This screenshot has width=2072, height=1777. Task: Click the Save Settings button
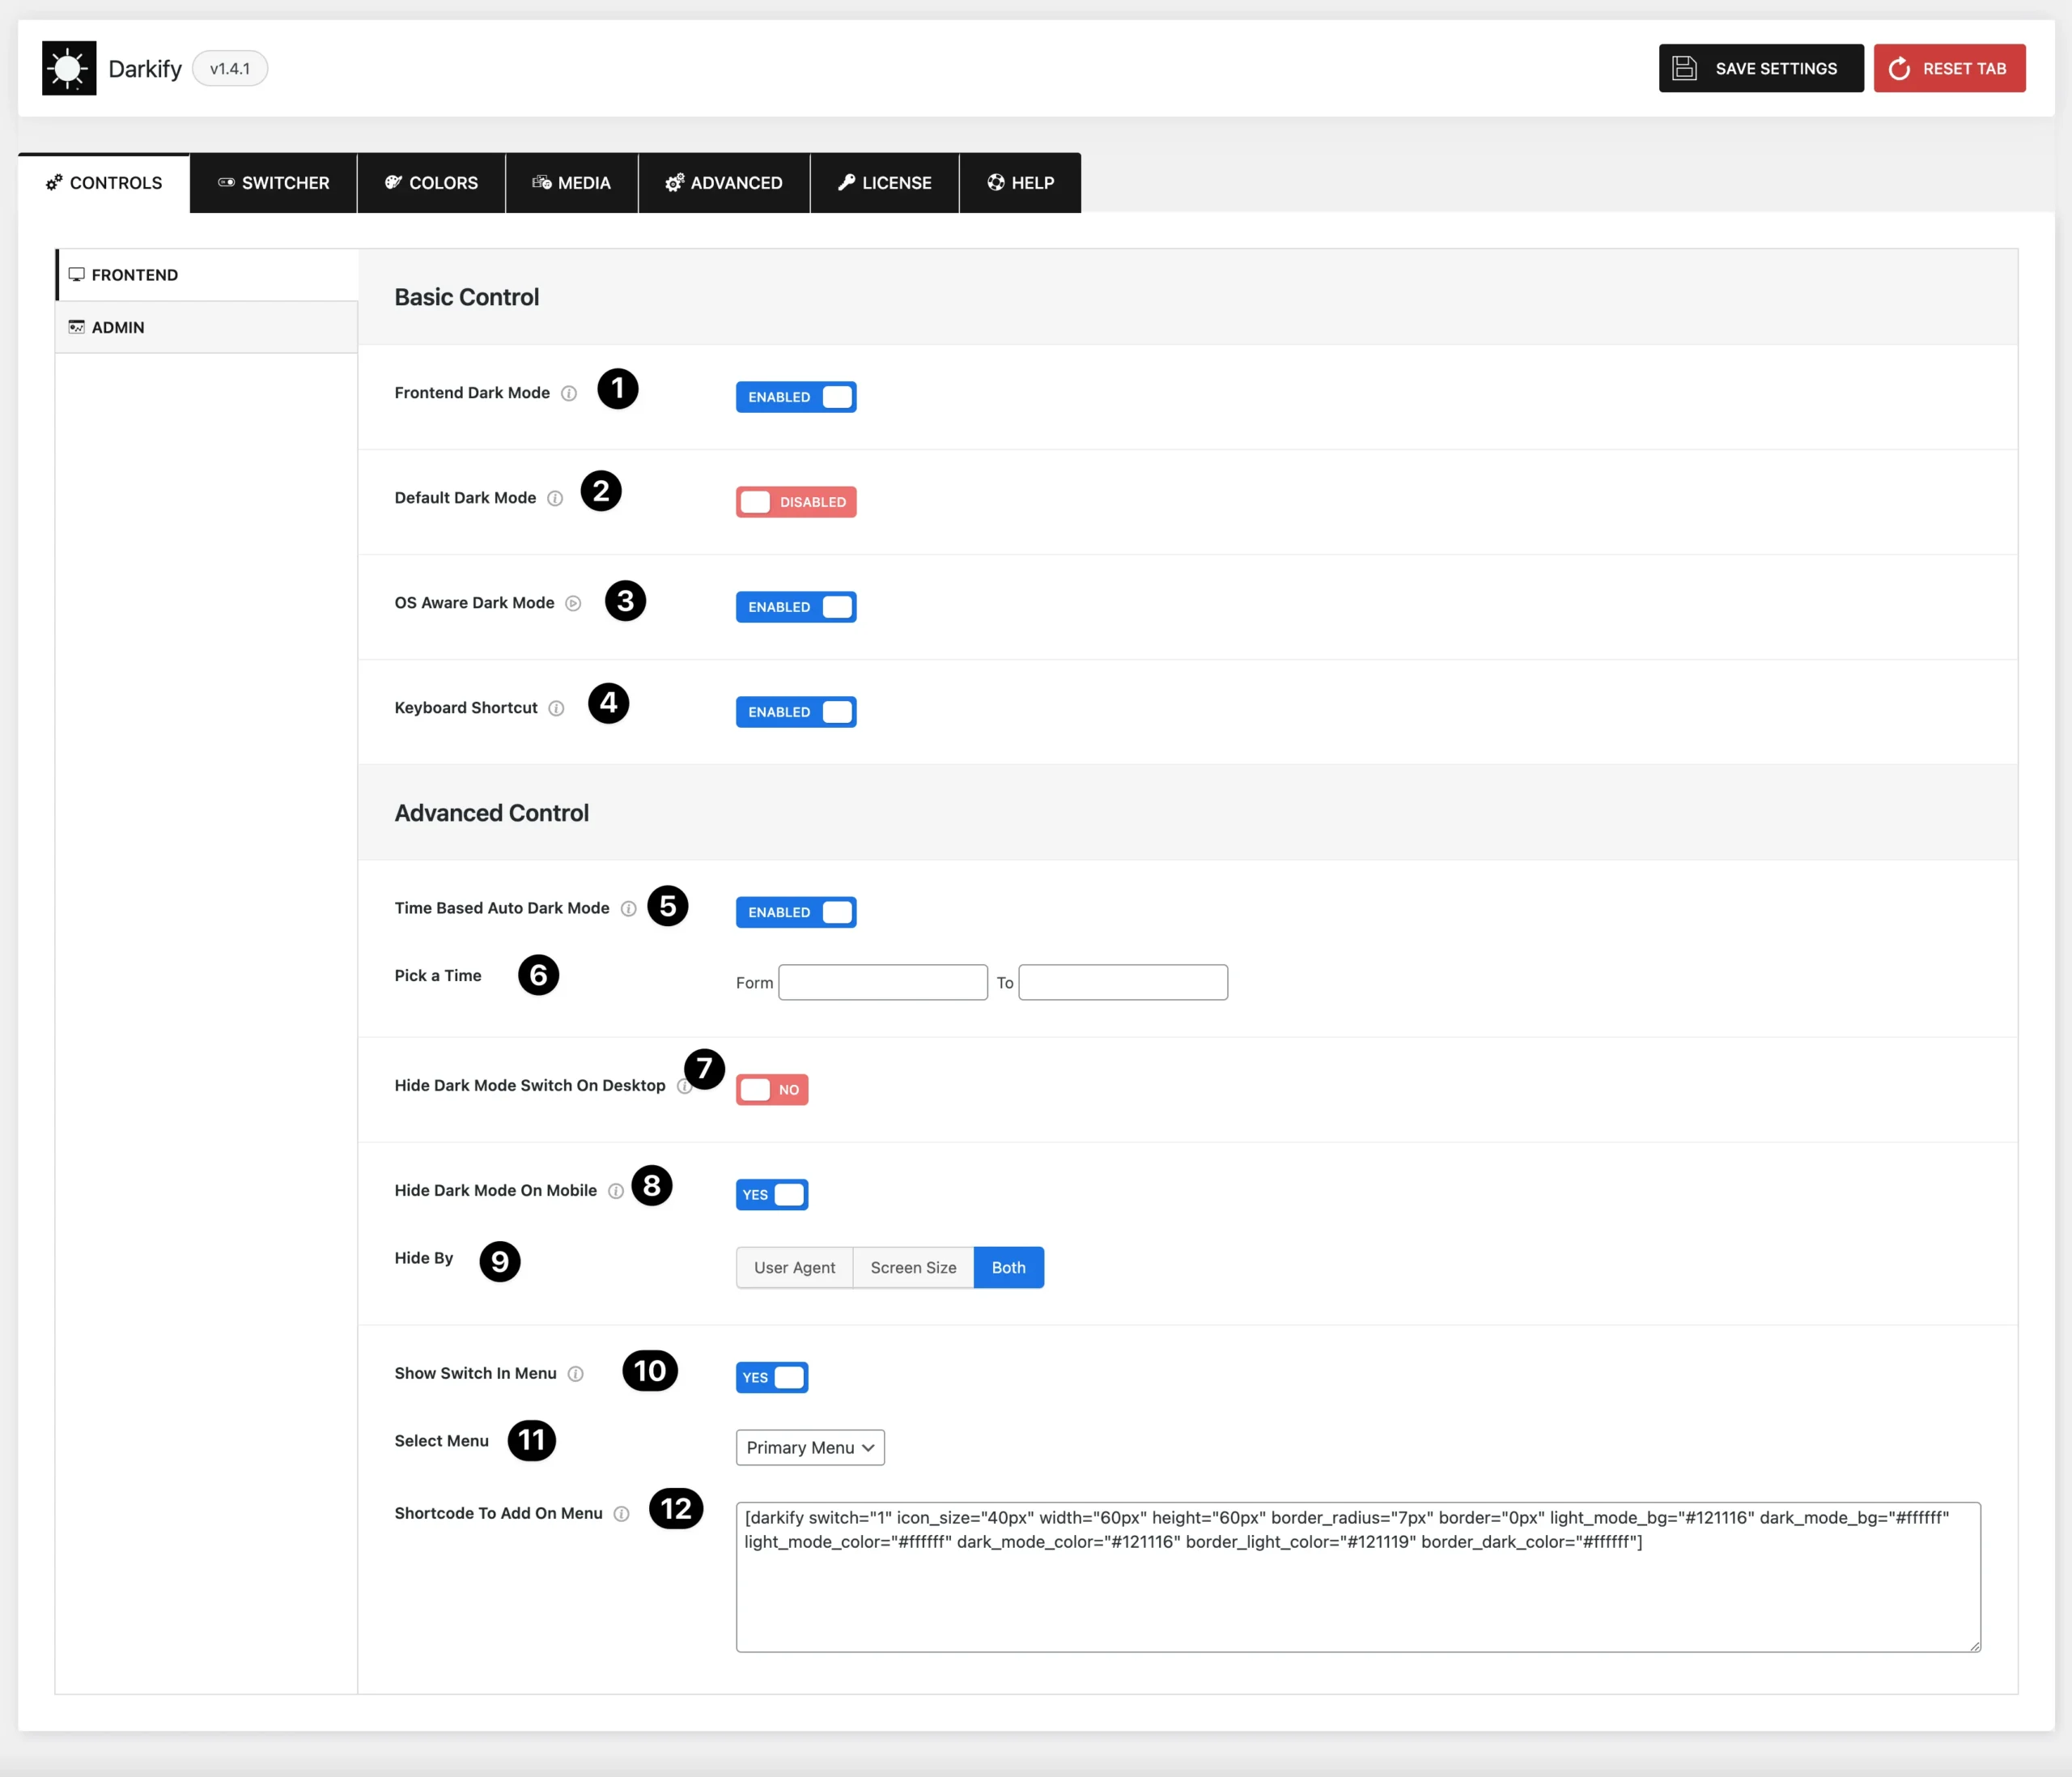(x=1761, y=68)
